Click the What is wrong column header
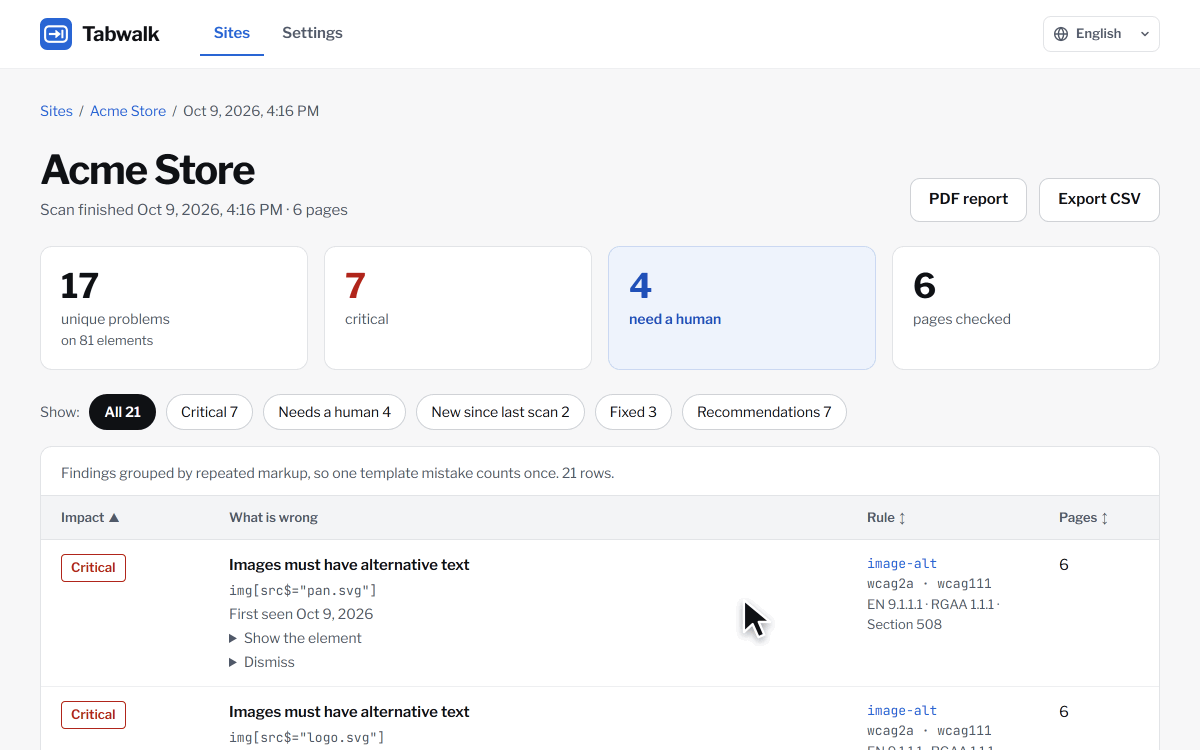1200x750 pixels. click(x=273, y=518)
